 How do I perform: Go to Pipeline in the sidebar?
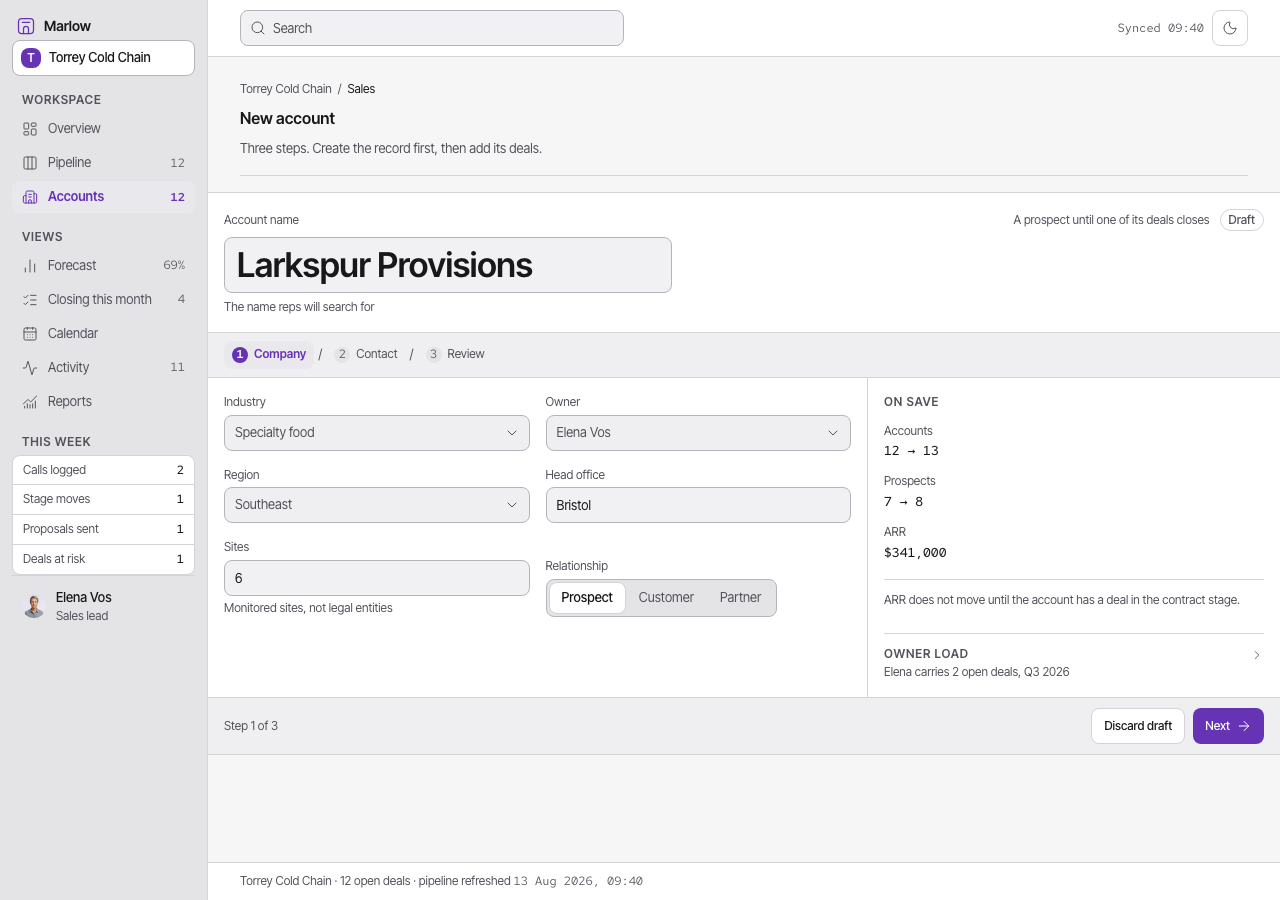pyautogui.click(x=103, y=162)
